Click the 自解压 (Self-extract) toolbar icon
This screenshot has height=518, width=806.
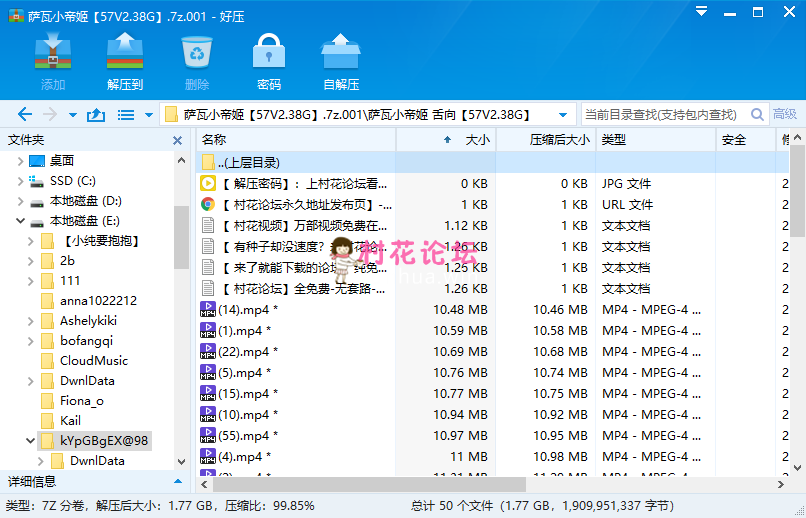341,51
